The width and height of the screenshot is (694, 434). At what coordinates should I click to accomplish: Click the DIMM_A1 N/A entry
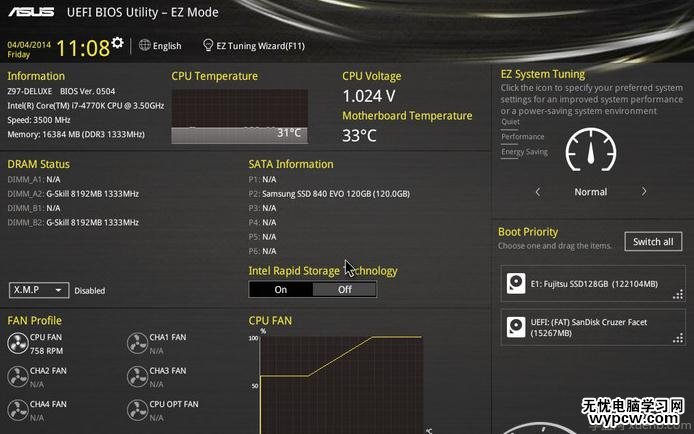pyautogui.click(x=34, y=180)
